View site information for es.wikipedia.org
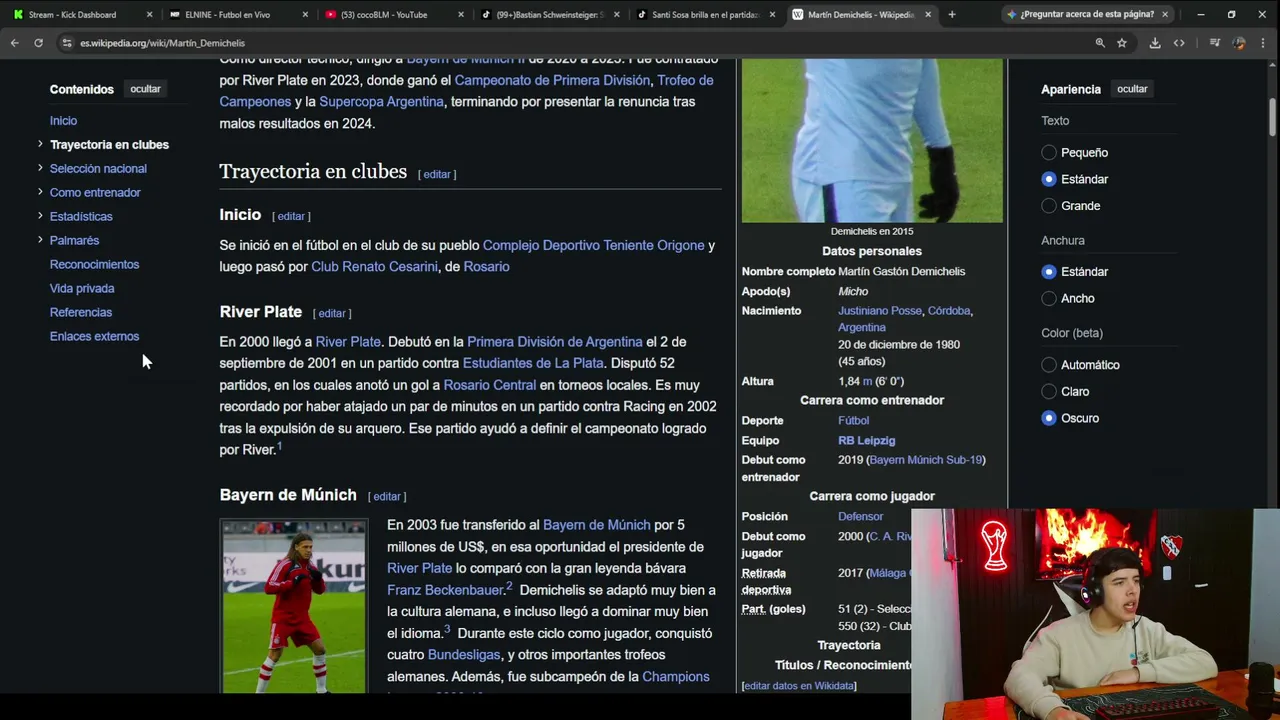This screenshot has height=720, width=1280. coord(67,43)
